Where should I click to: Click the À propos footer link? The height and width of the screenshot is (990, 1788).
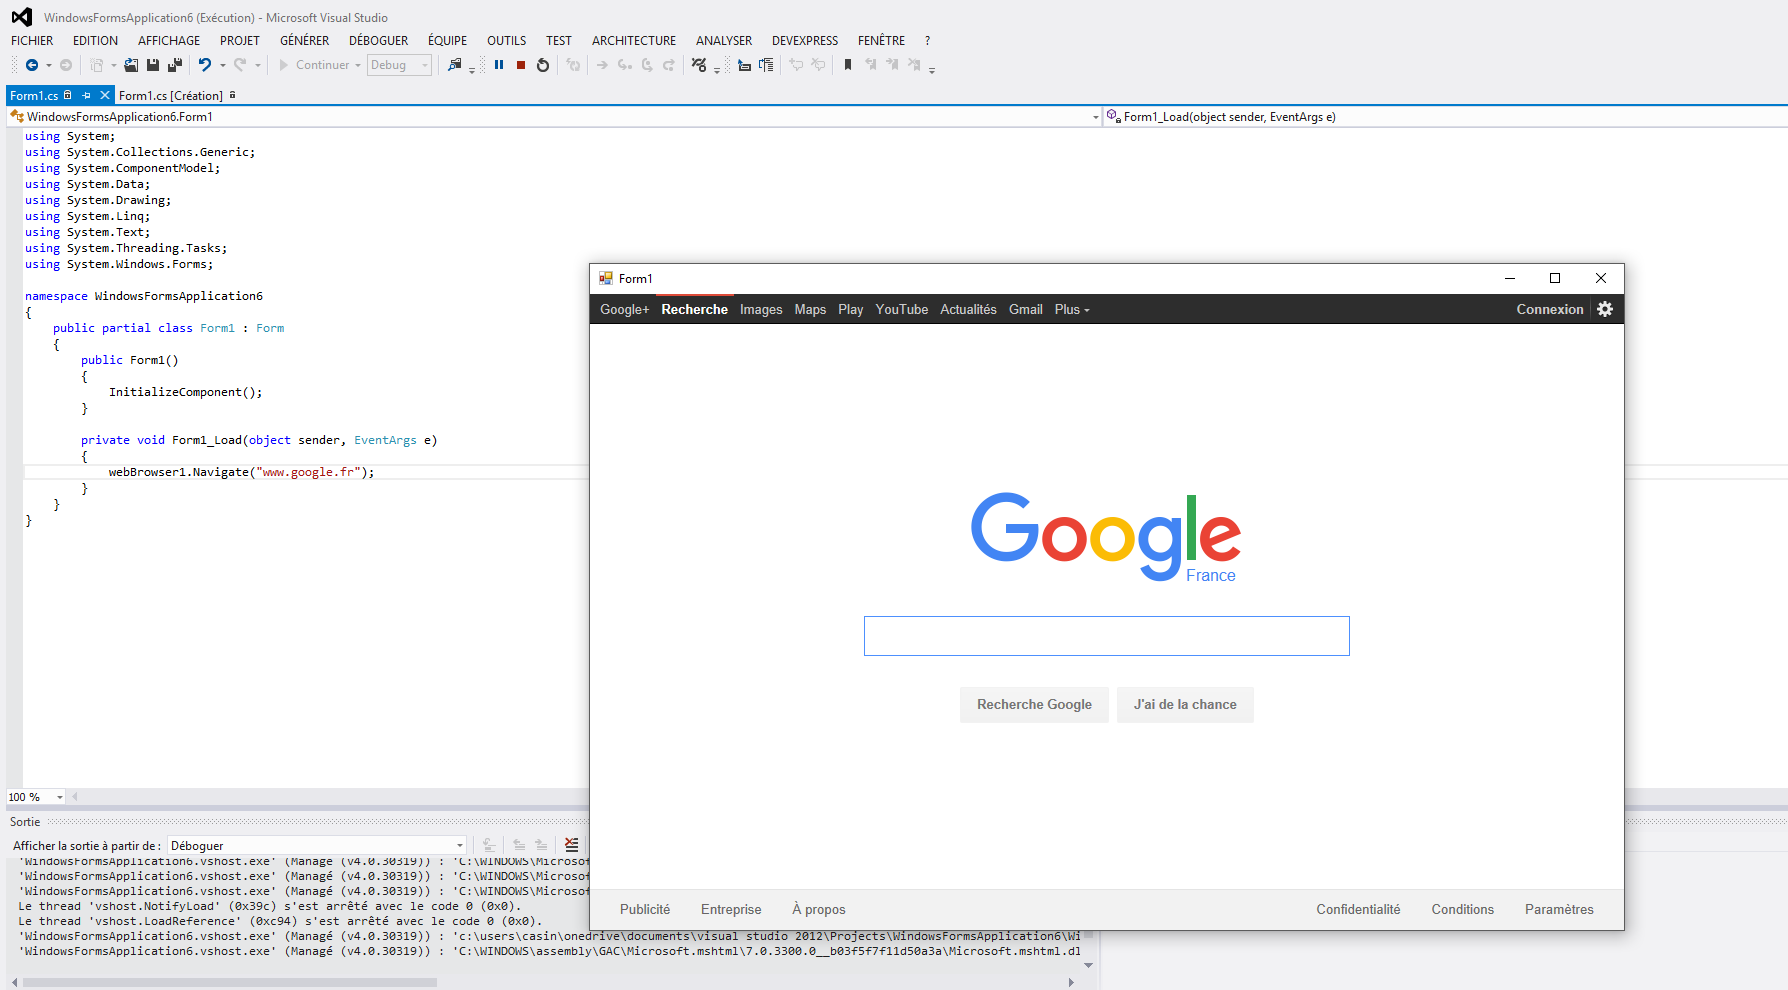(819, 909)
